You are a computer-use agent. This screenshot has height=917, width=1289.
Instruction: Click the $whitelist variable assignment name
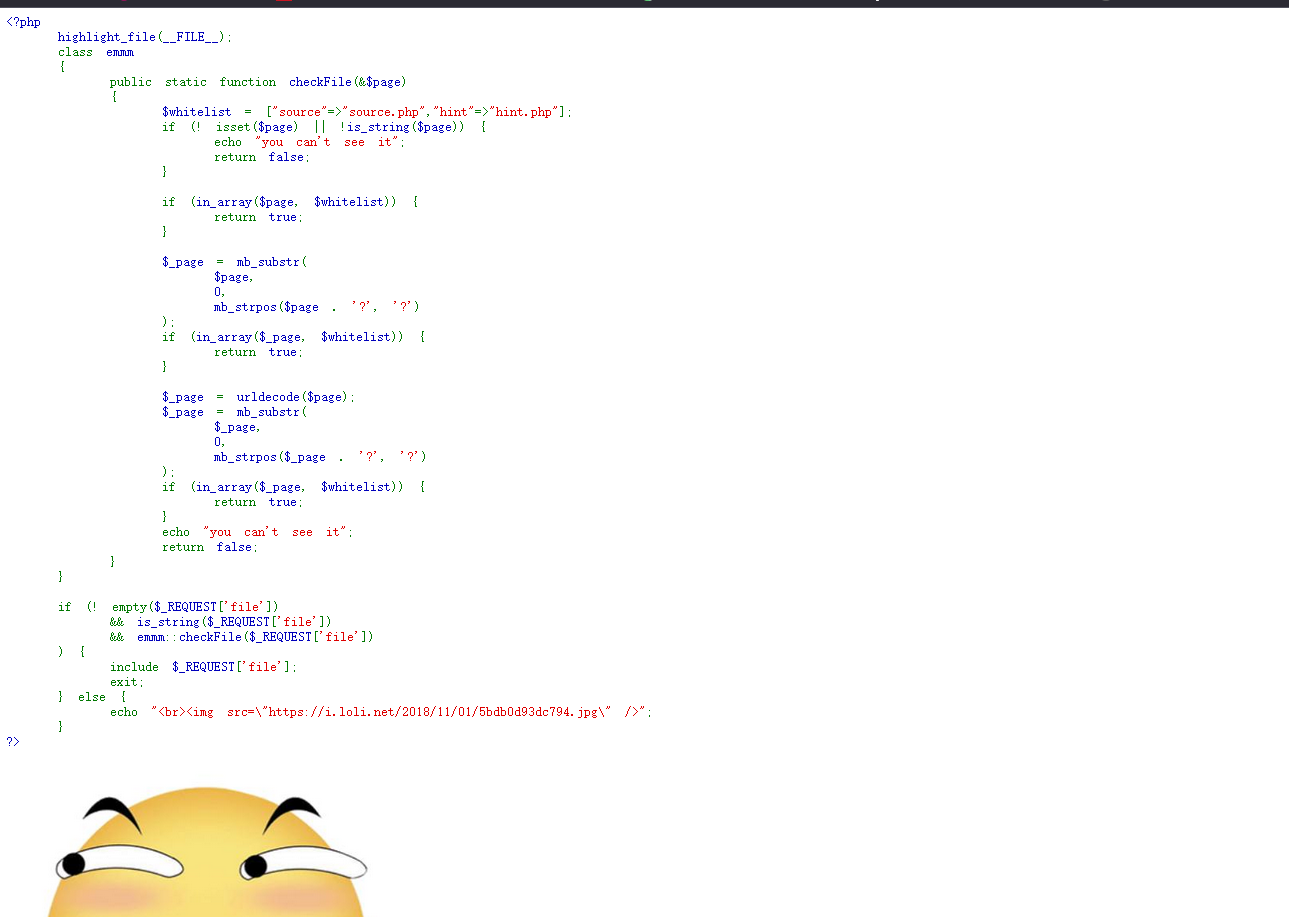[x=197, y=112]
